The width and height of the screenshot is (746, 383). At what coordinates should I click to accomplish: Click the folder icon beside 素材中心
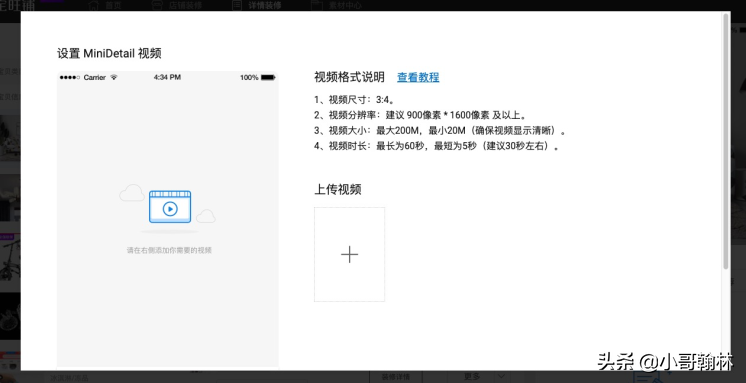pos(316,5)
